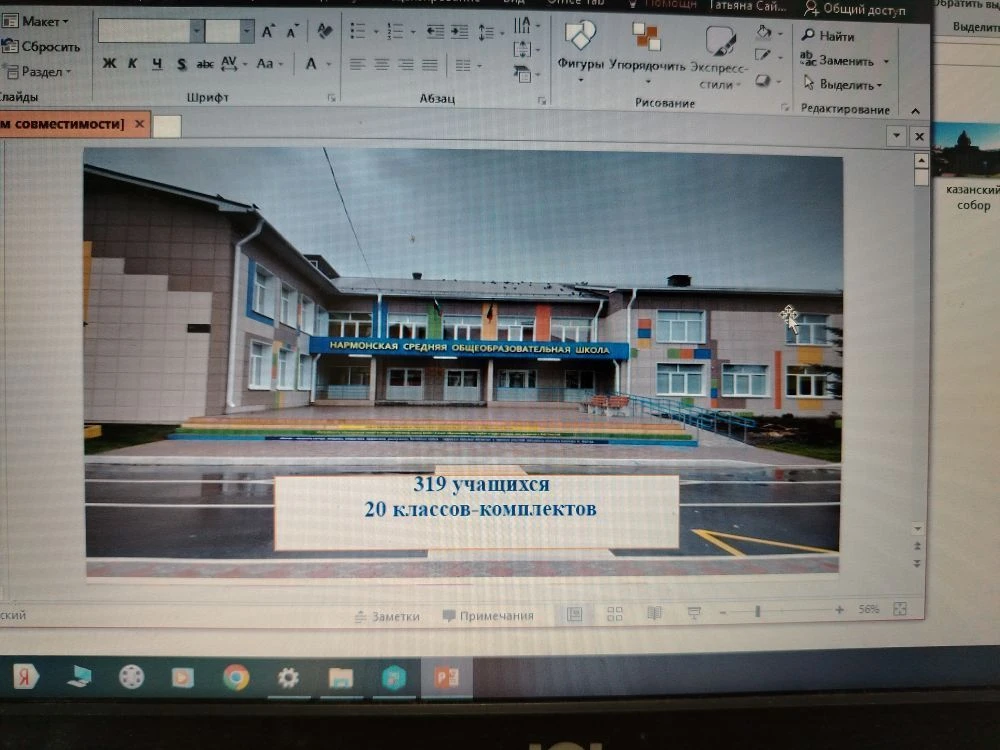Click the zoom slider handle
The width and height of the screenshot is (1000, 750).
point(758,611)
